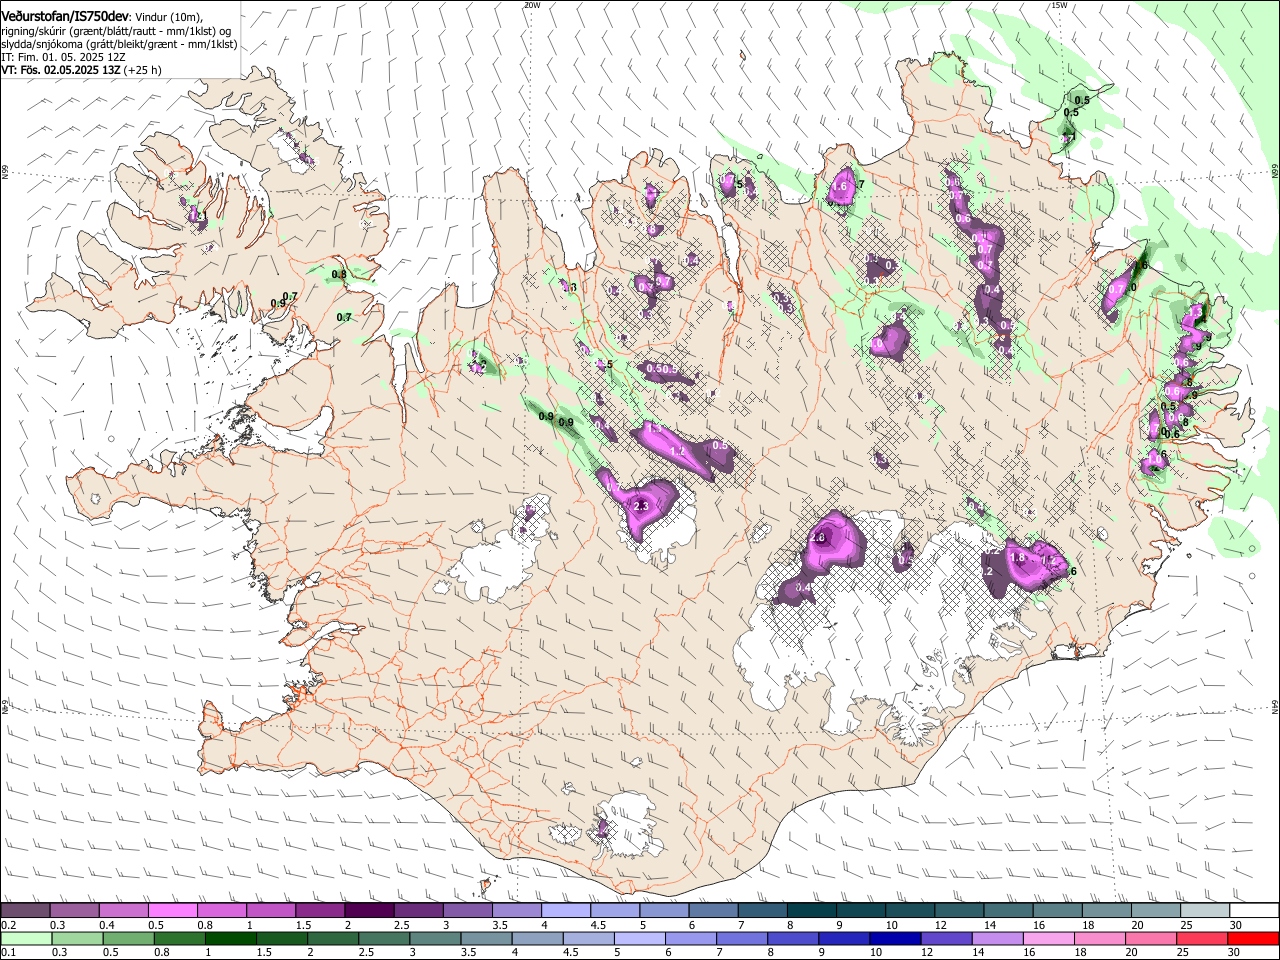Click the Veðurstofan/IS750dev title text
This screenshot has height=960, width=1280.
(65, 16)
